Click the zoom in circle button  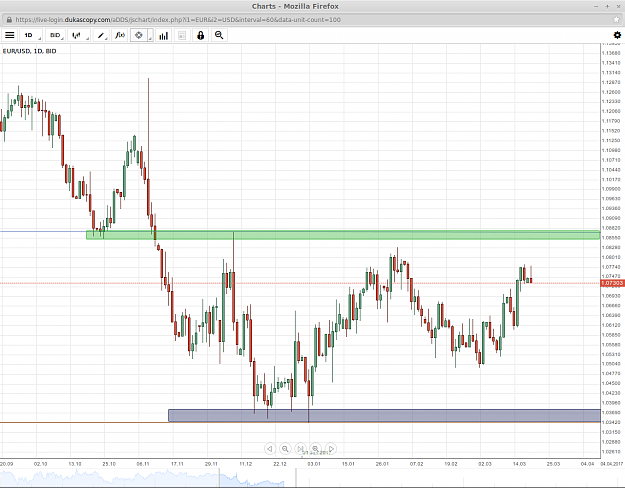point(315,449)
